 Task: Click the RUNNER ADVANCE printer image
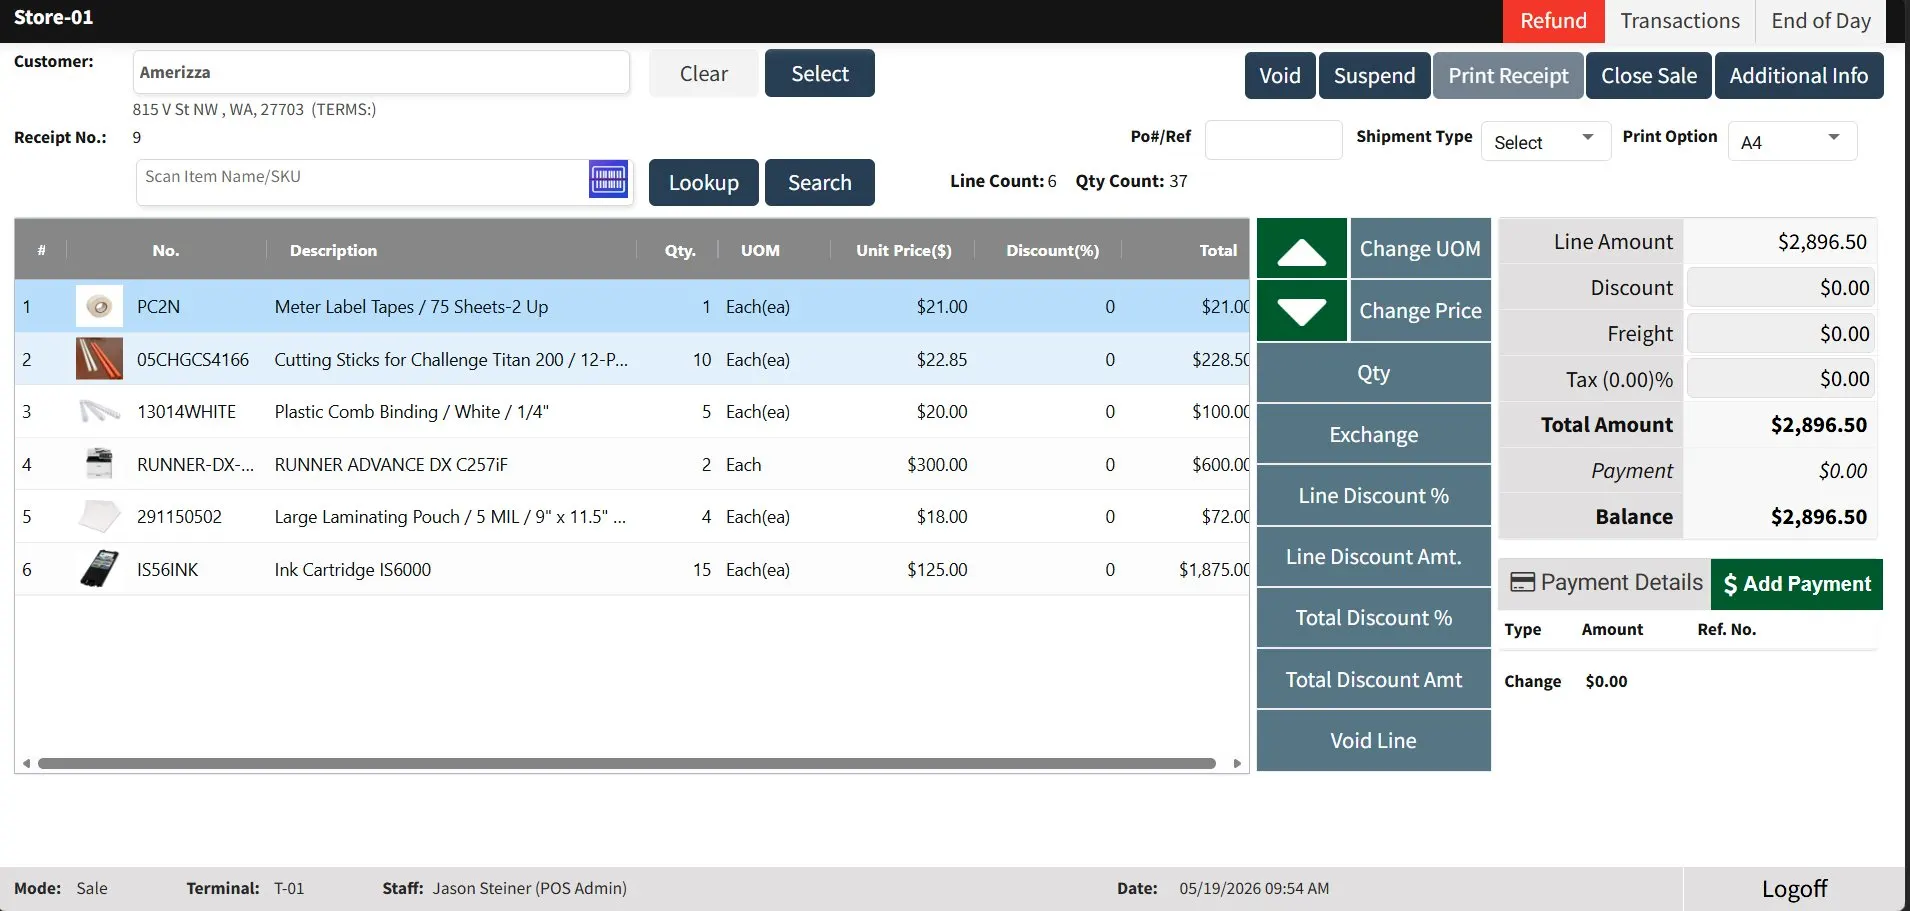click(x=99, y=464)
